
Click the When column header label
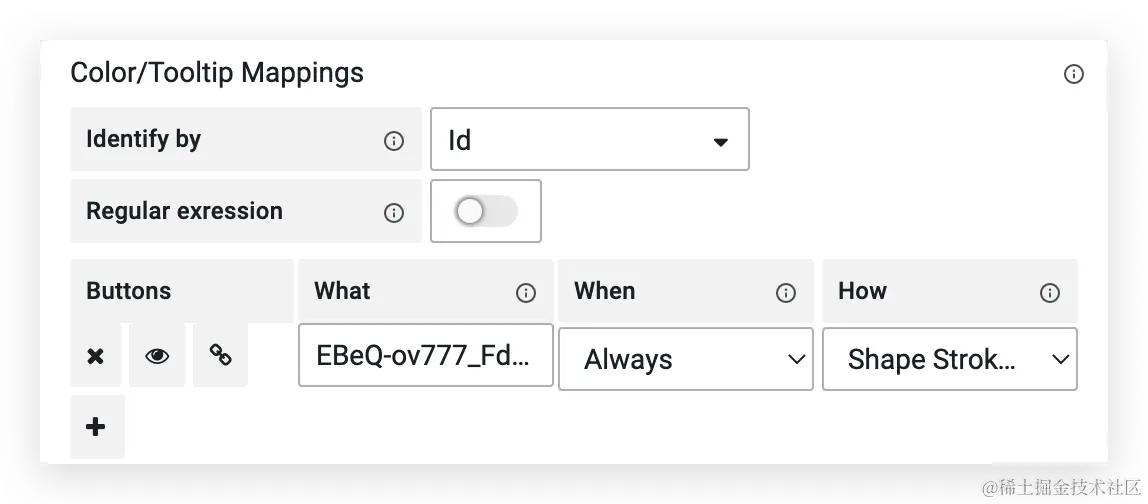tap(604, 291)
